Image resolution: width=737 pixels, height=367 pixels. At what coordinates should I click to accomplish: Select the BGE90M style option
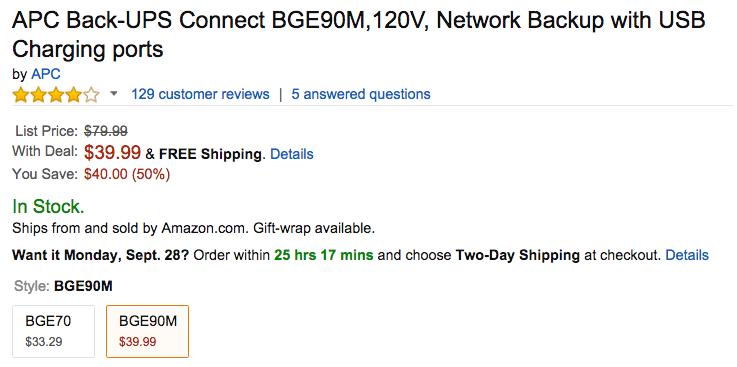pos(148,331)
